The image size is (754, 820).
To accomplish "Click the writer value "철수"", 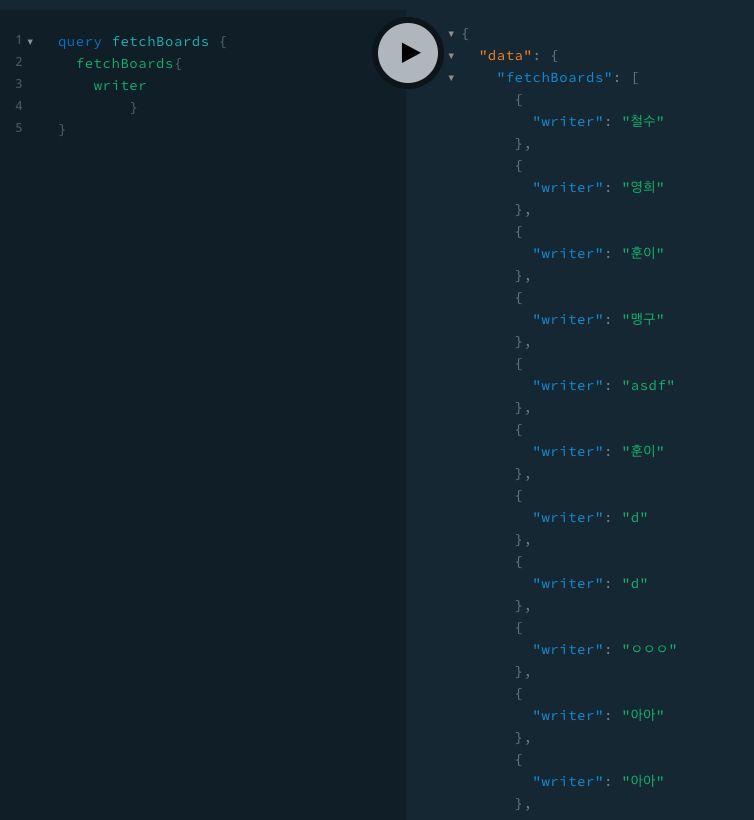I will click(643, 122).
